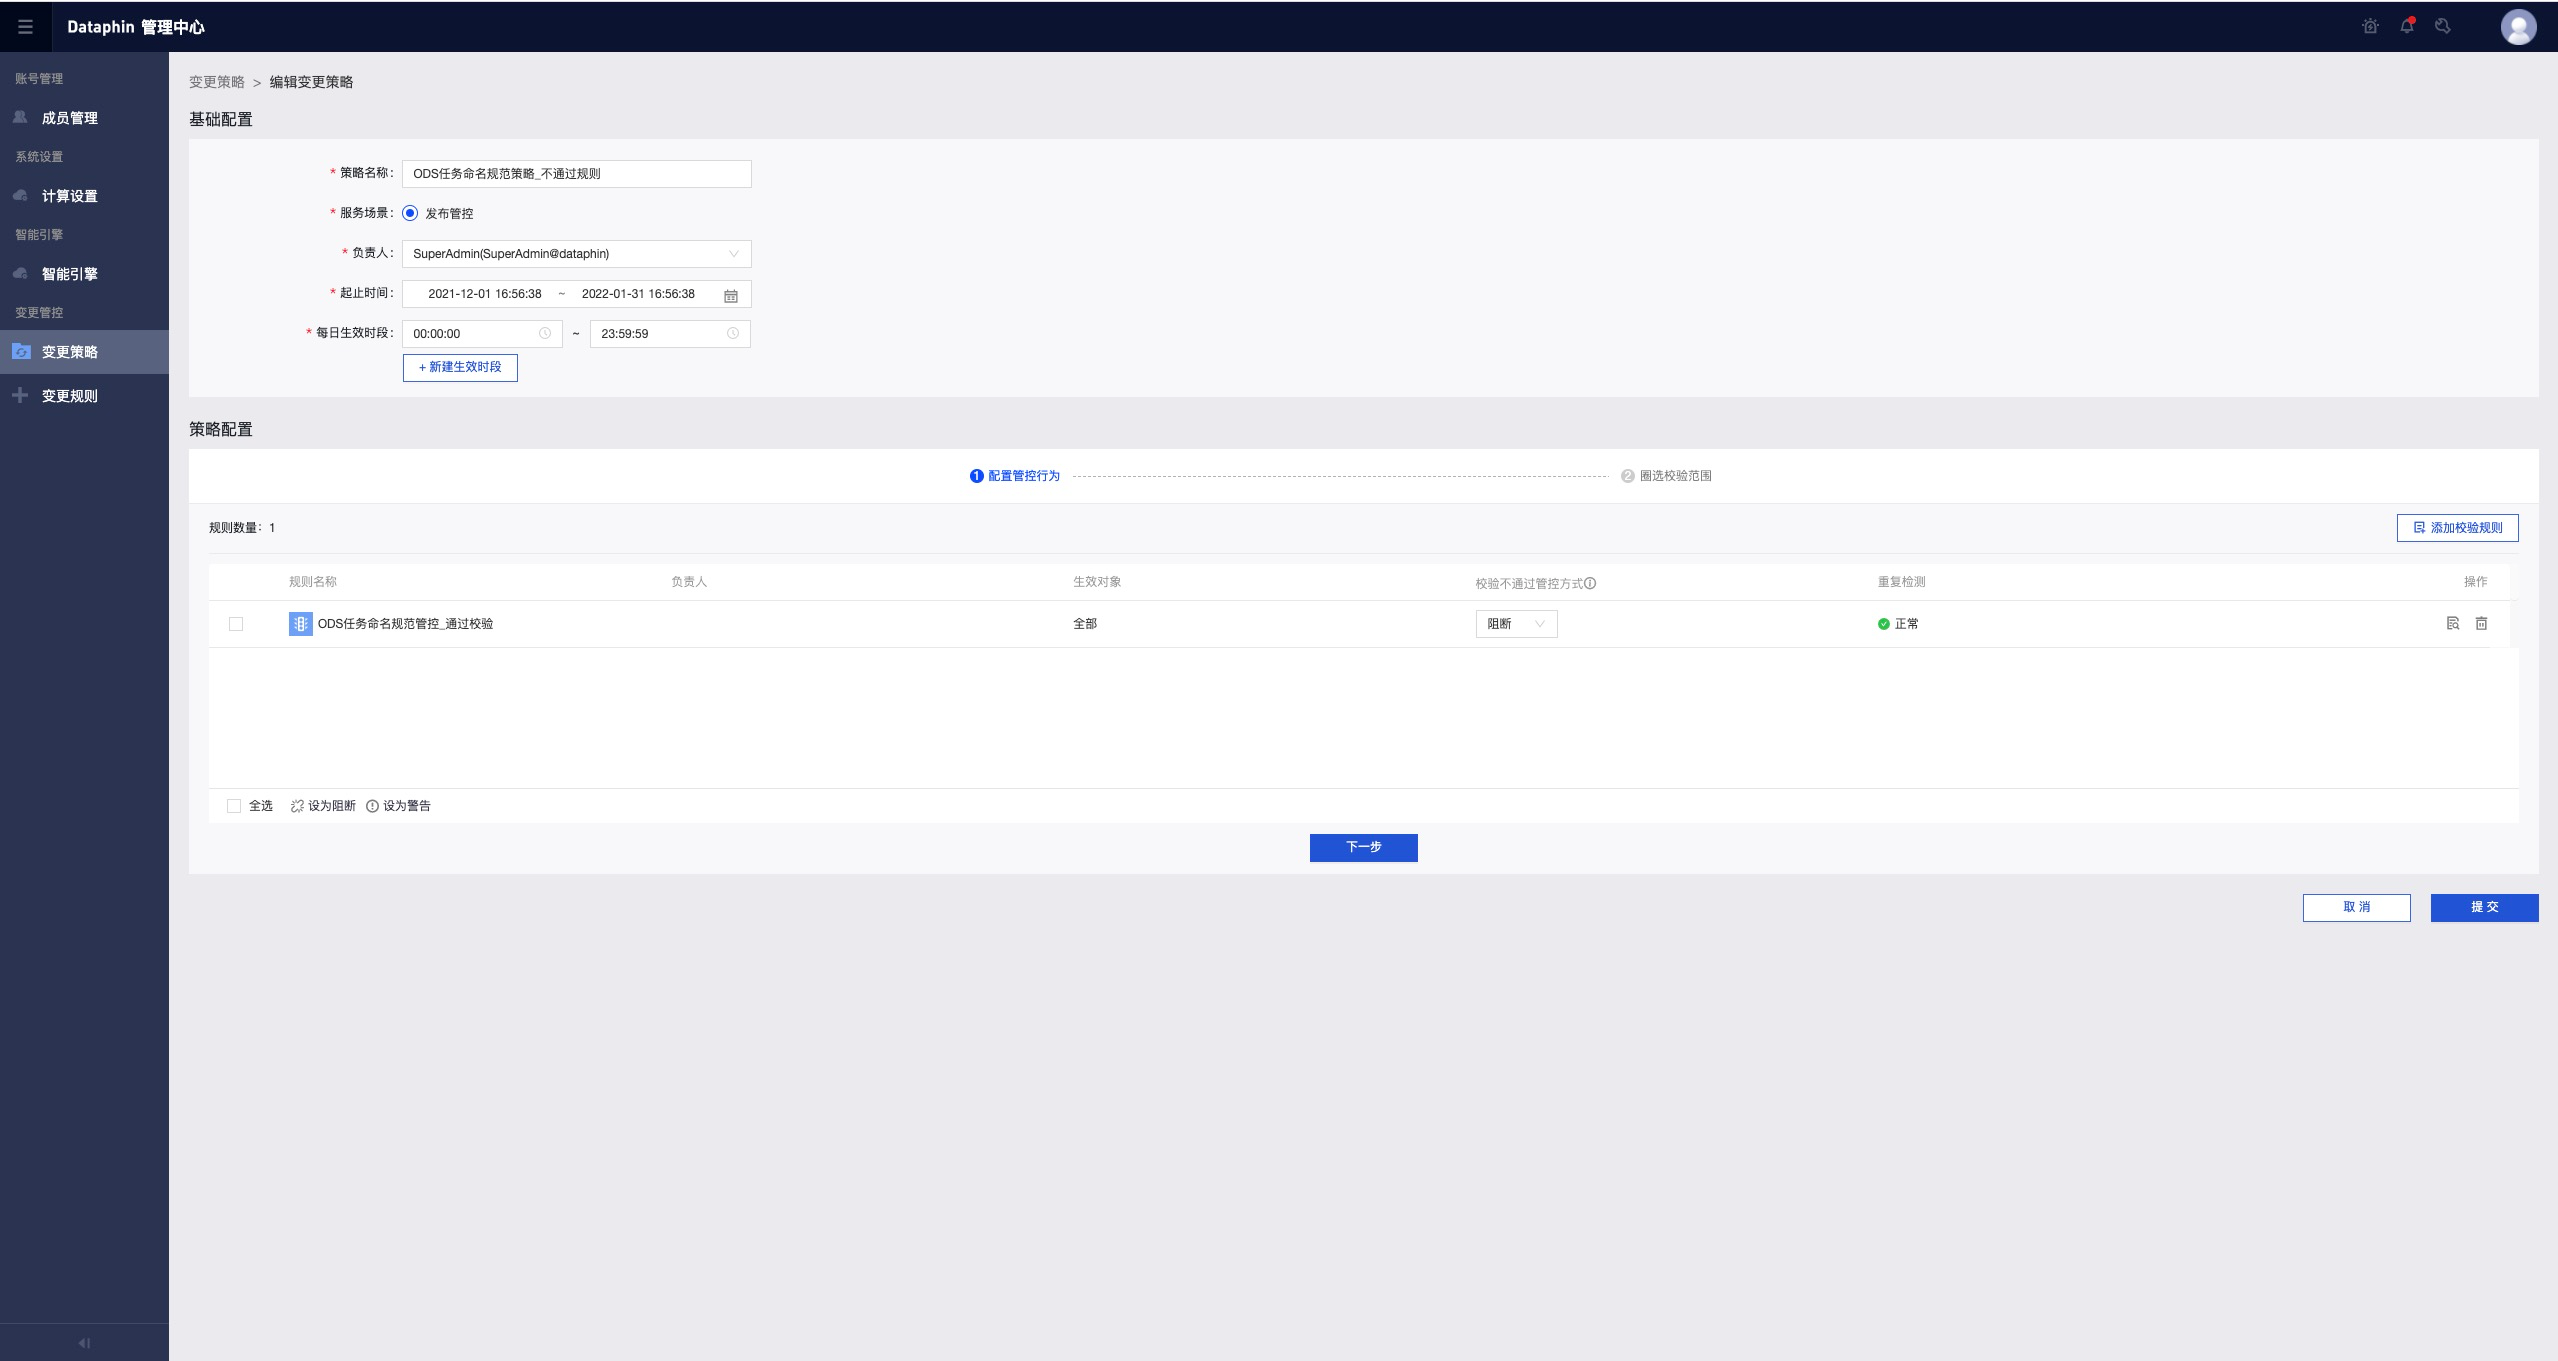Submit the policy with the 提交 button
Screen dimensions: 2558x1361
[x=2484, y=907]
